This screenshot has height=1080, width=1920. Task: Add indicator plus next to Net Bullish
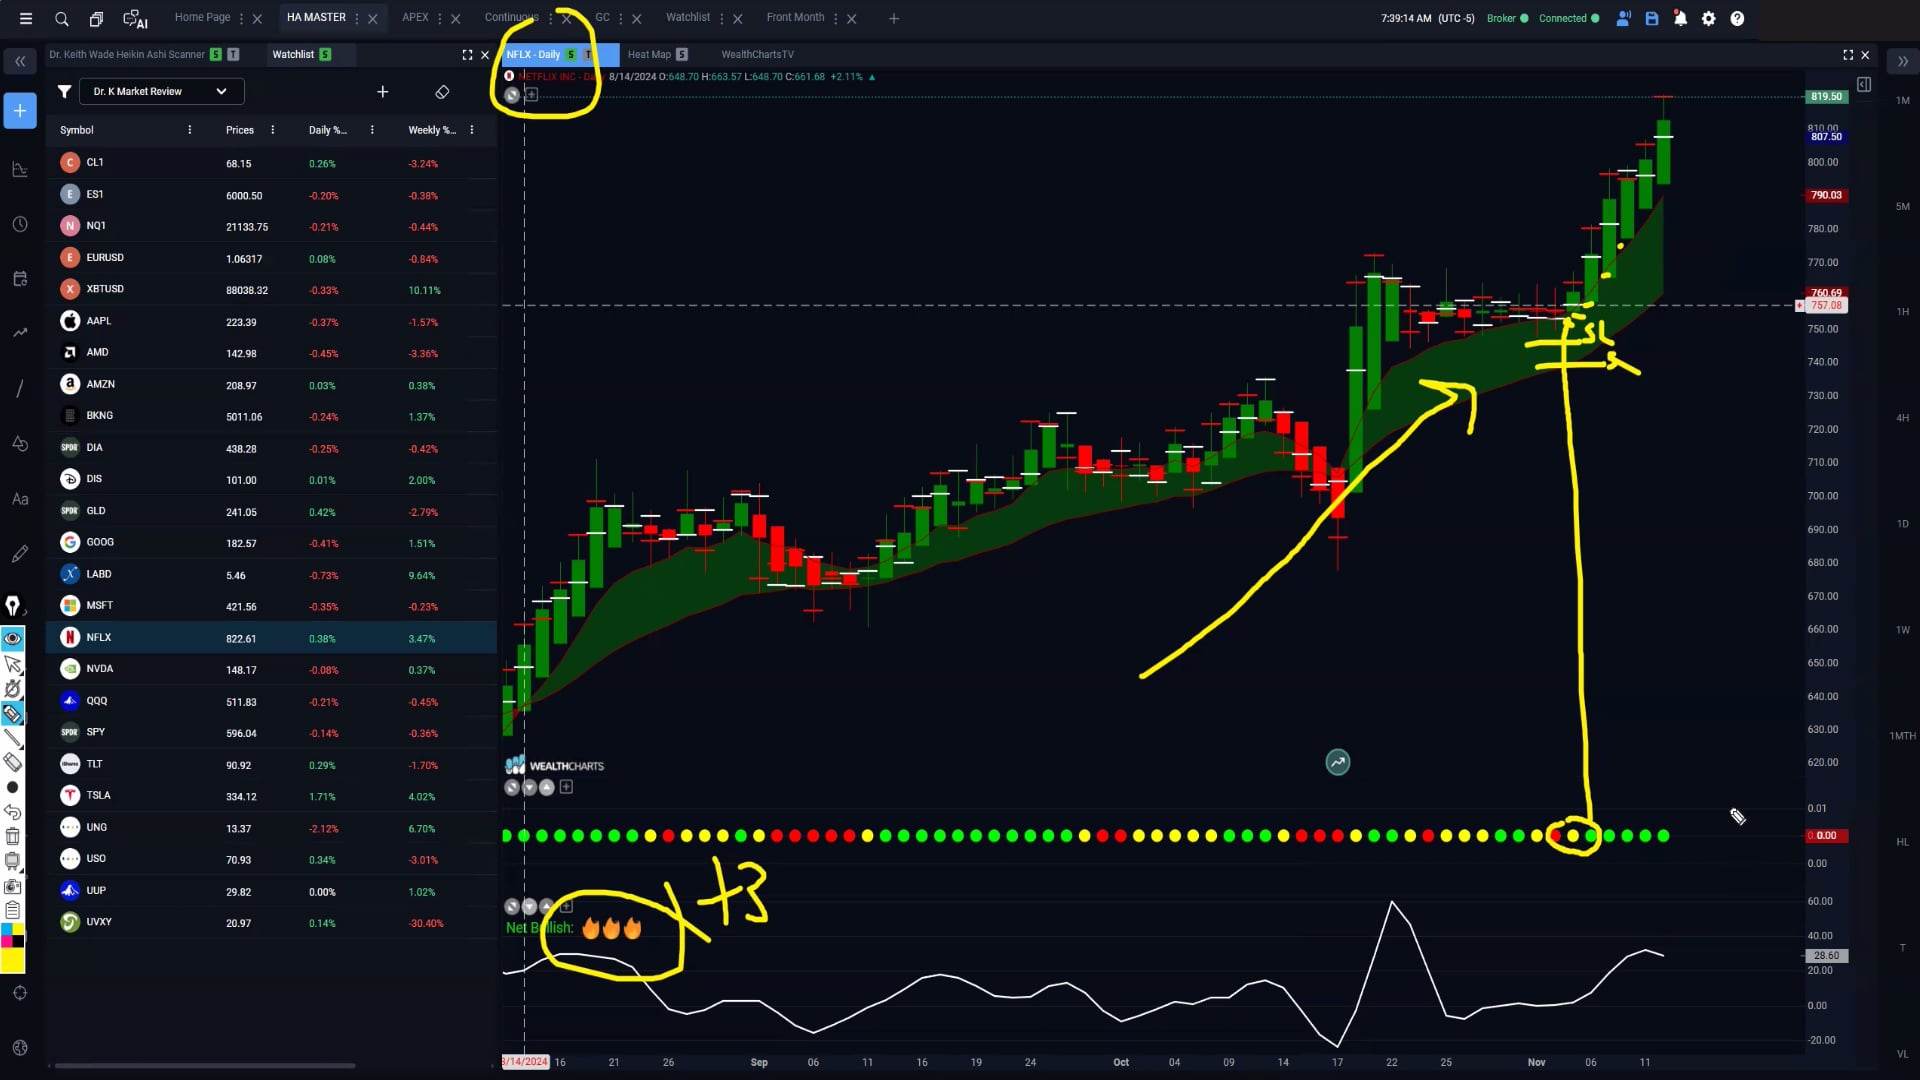click(567, 906)
